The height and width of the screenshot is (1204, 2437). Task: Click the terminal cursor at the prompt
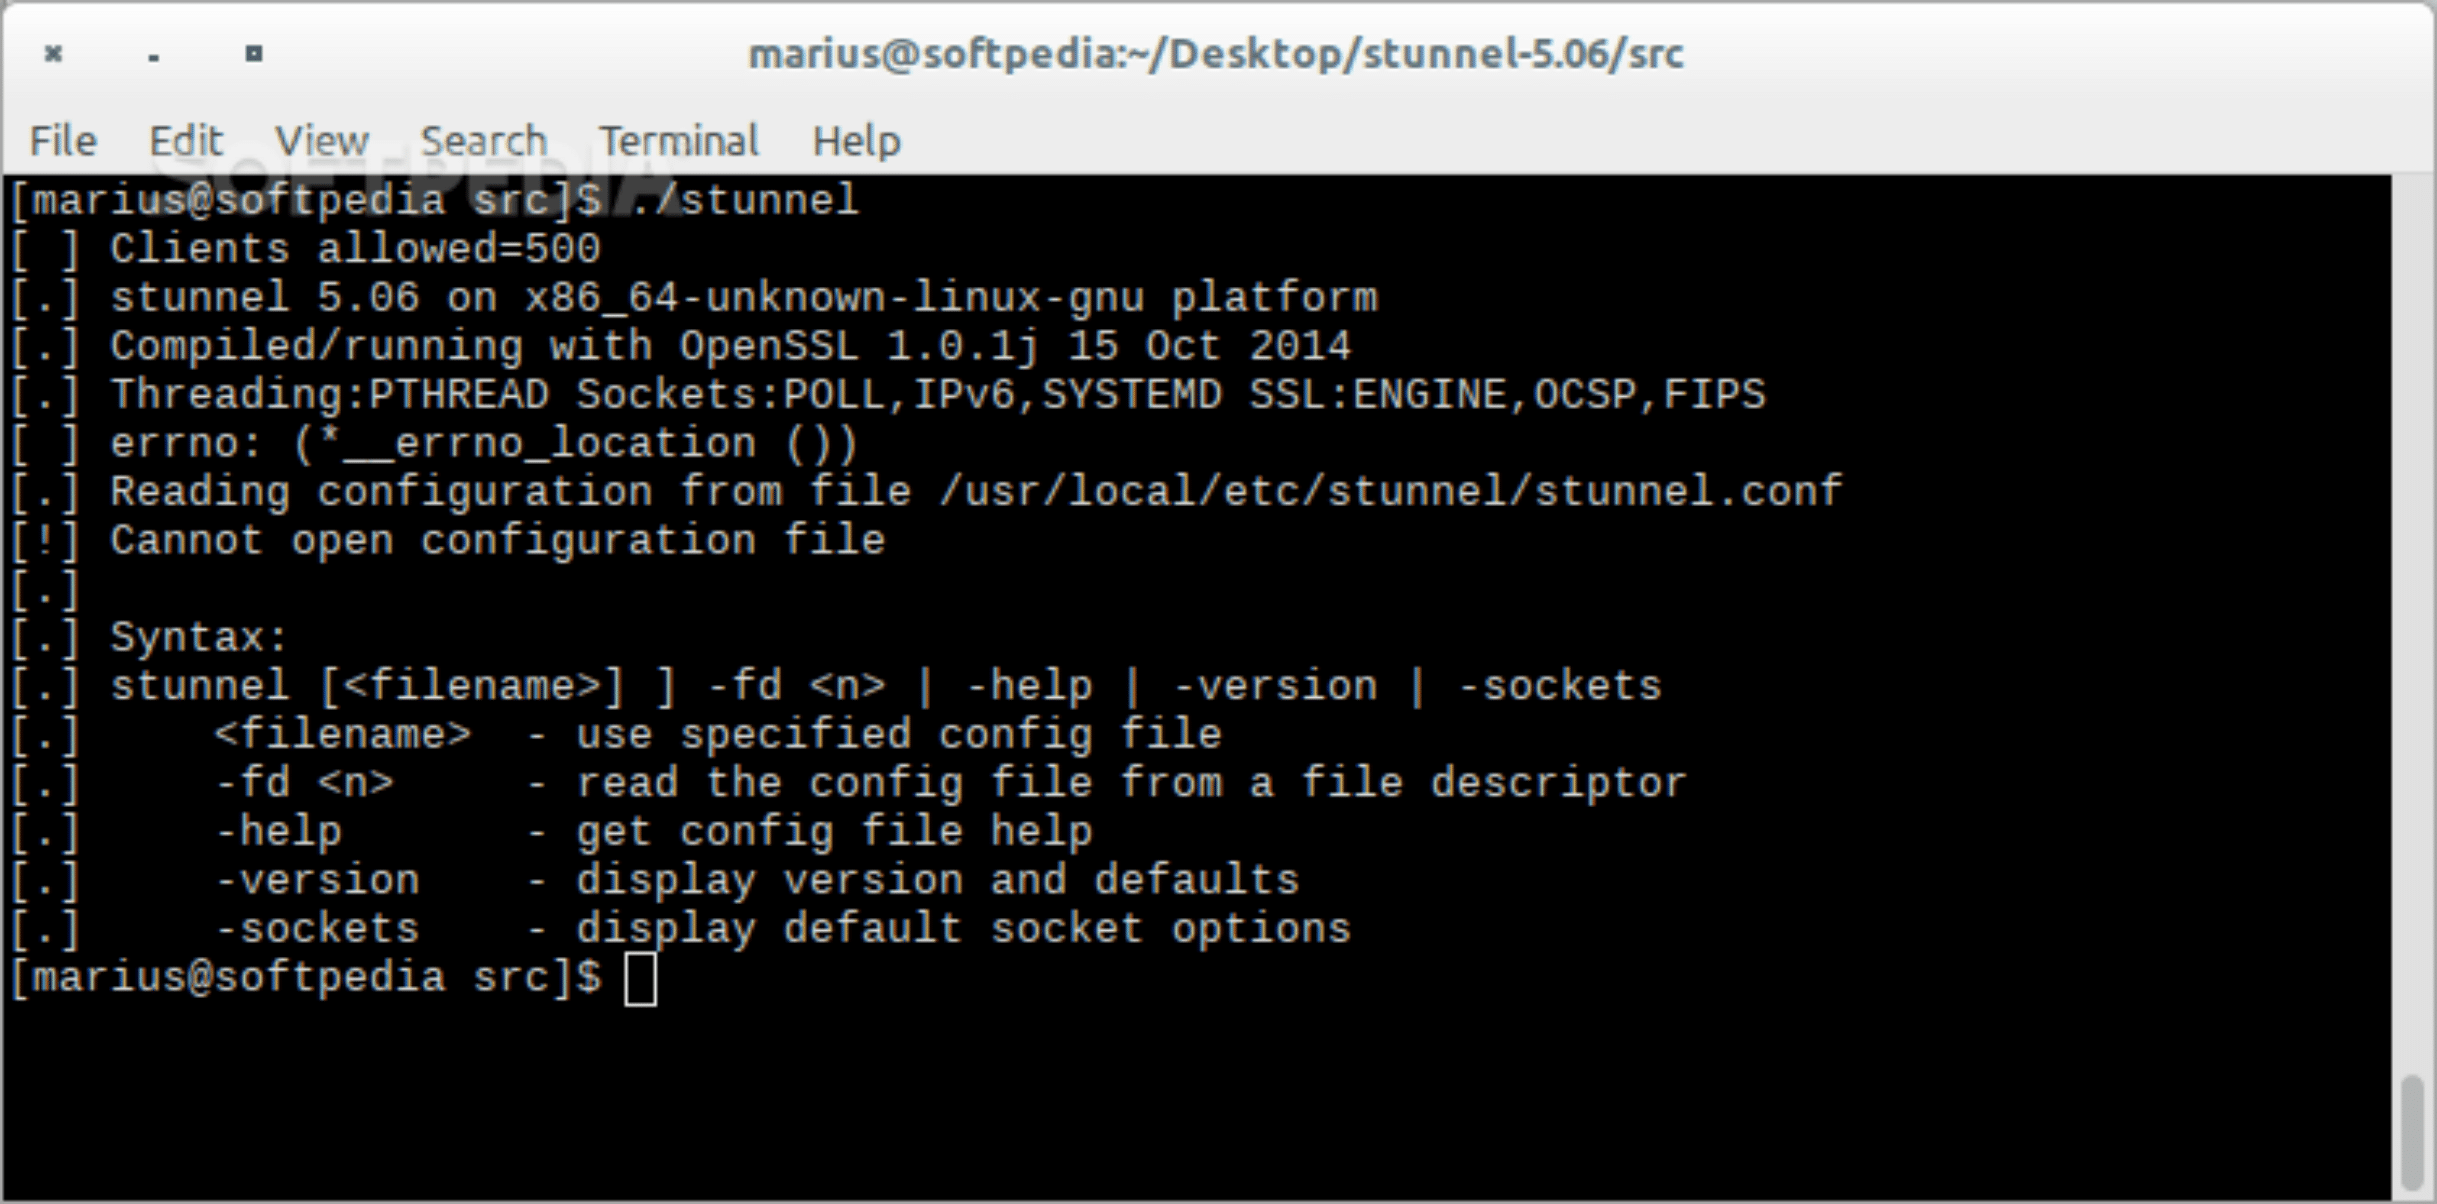point(640,979)
